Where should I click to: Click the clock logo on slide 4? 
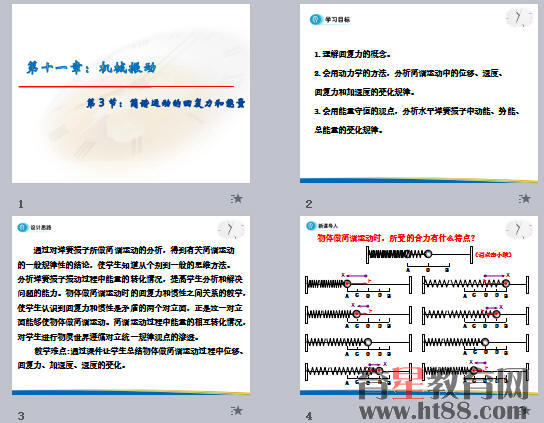[x=519, y=229]
